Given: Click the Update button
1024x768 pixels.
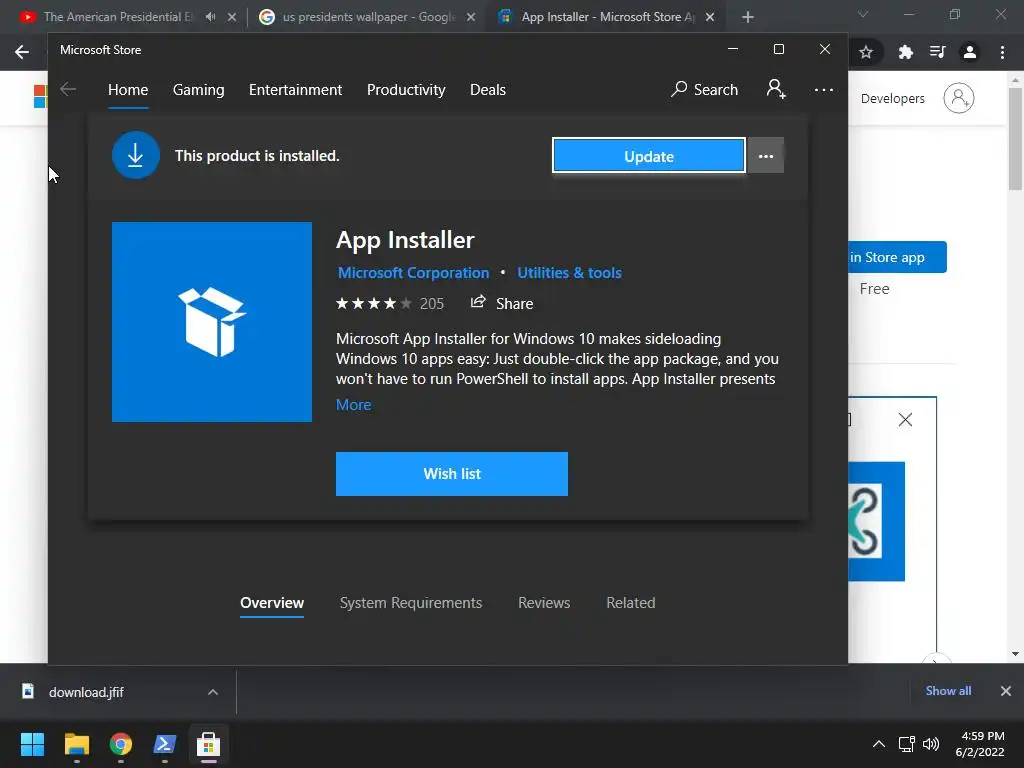Looking at the screenshot, I should pos(648,156).
